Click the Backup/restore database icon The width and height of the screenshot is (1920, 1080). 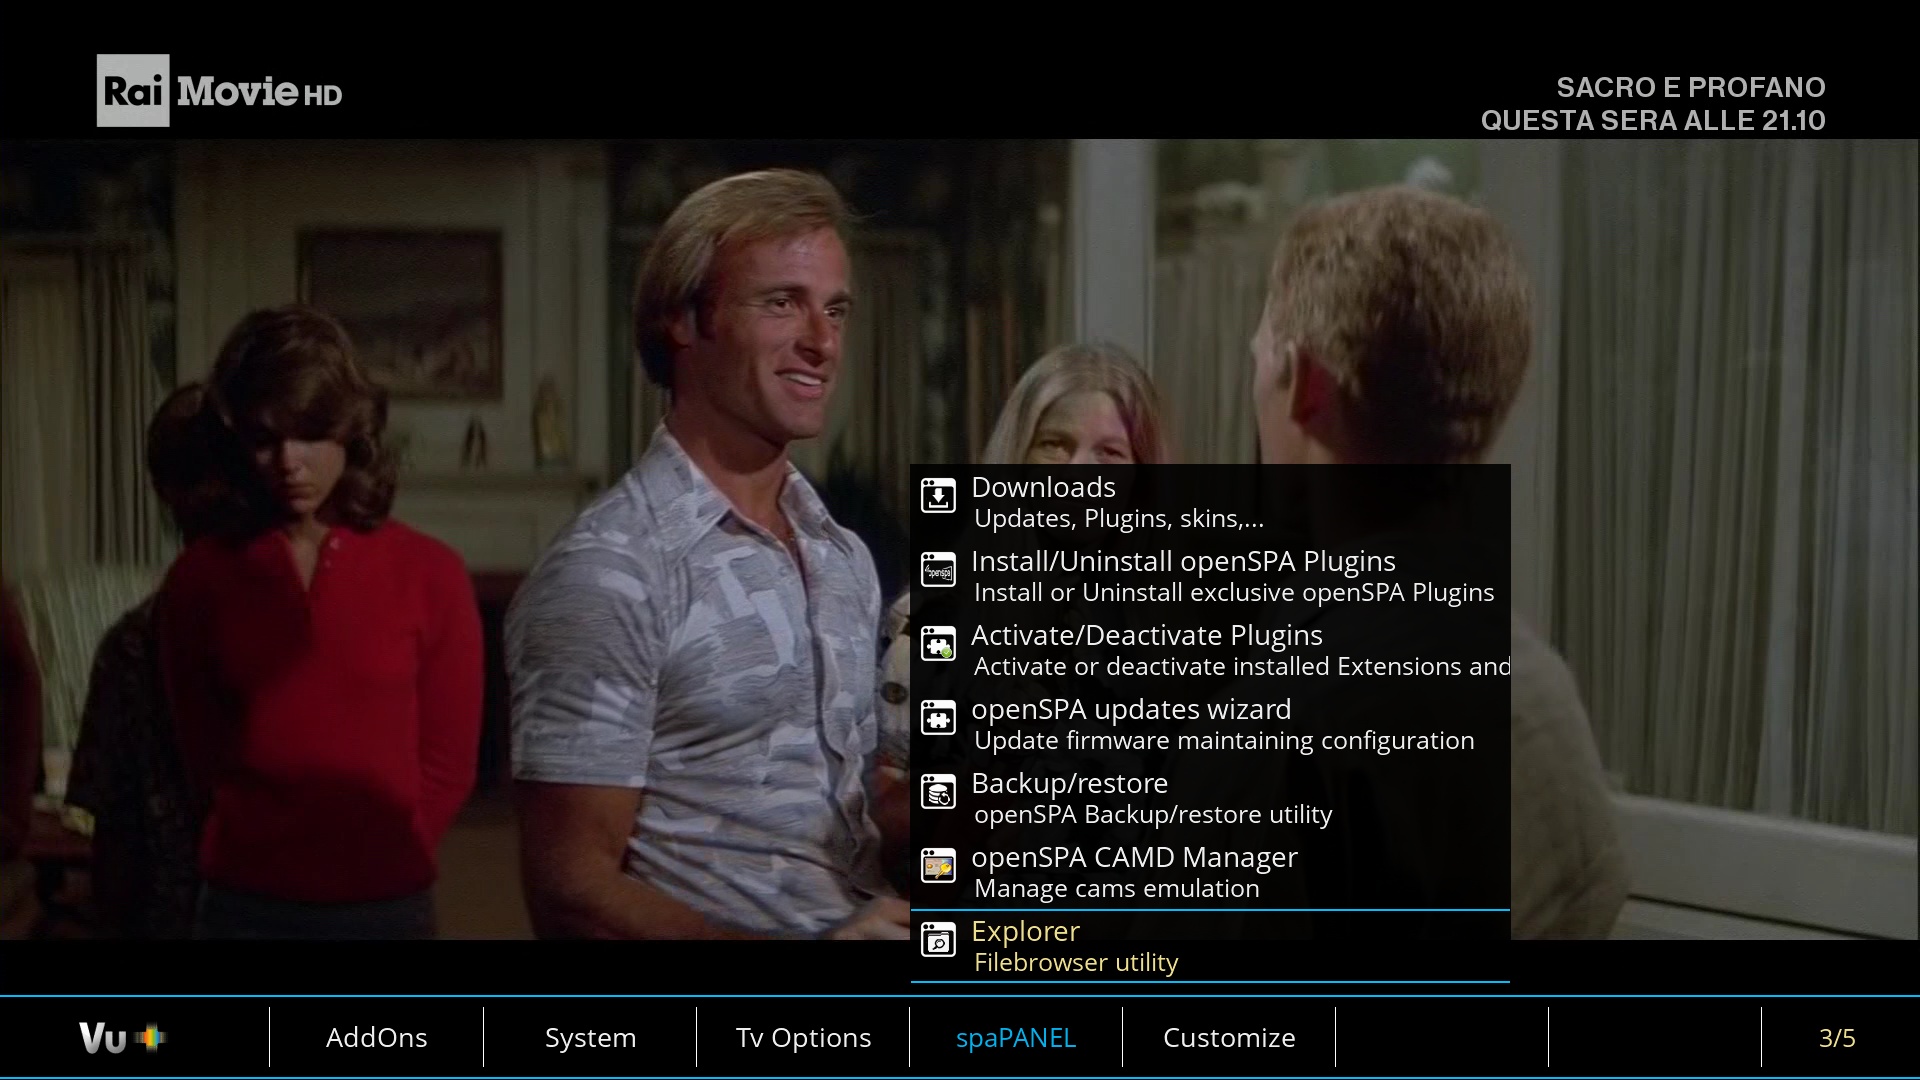[x=938, y=793]
